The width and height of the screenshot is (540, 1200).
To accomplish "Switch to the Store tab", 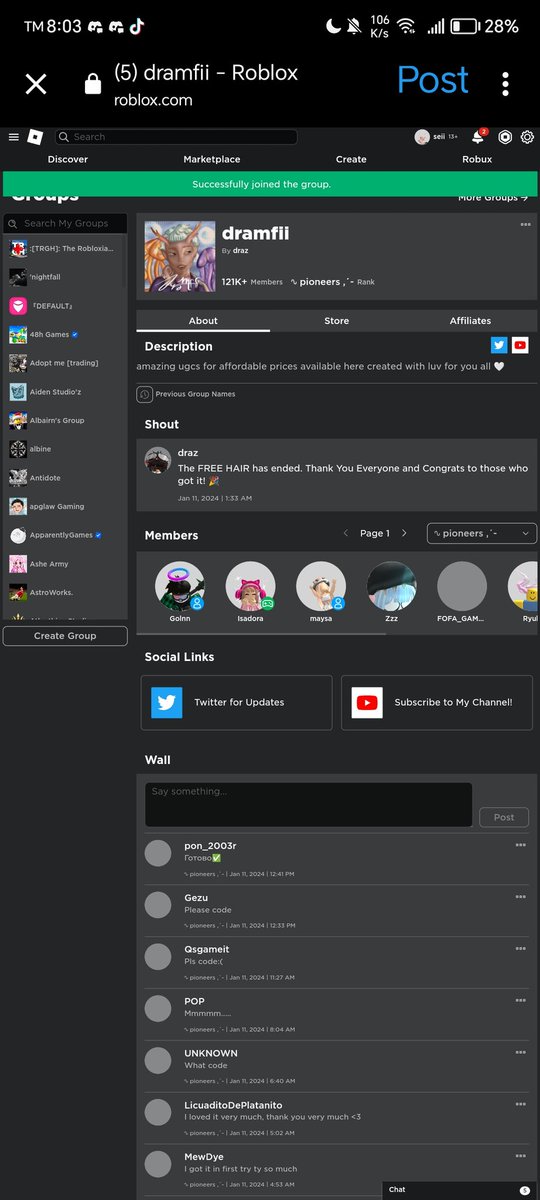I will tap(337, 321).
